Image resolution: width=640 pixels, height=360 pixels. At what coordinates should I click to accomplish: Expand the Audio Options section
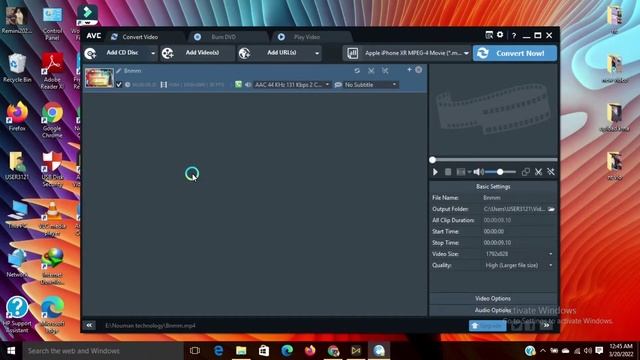pos(493,310)
